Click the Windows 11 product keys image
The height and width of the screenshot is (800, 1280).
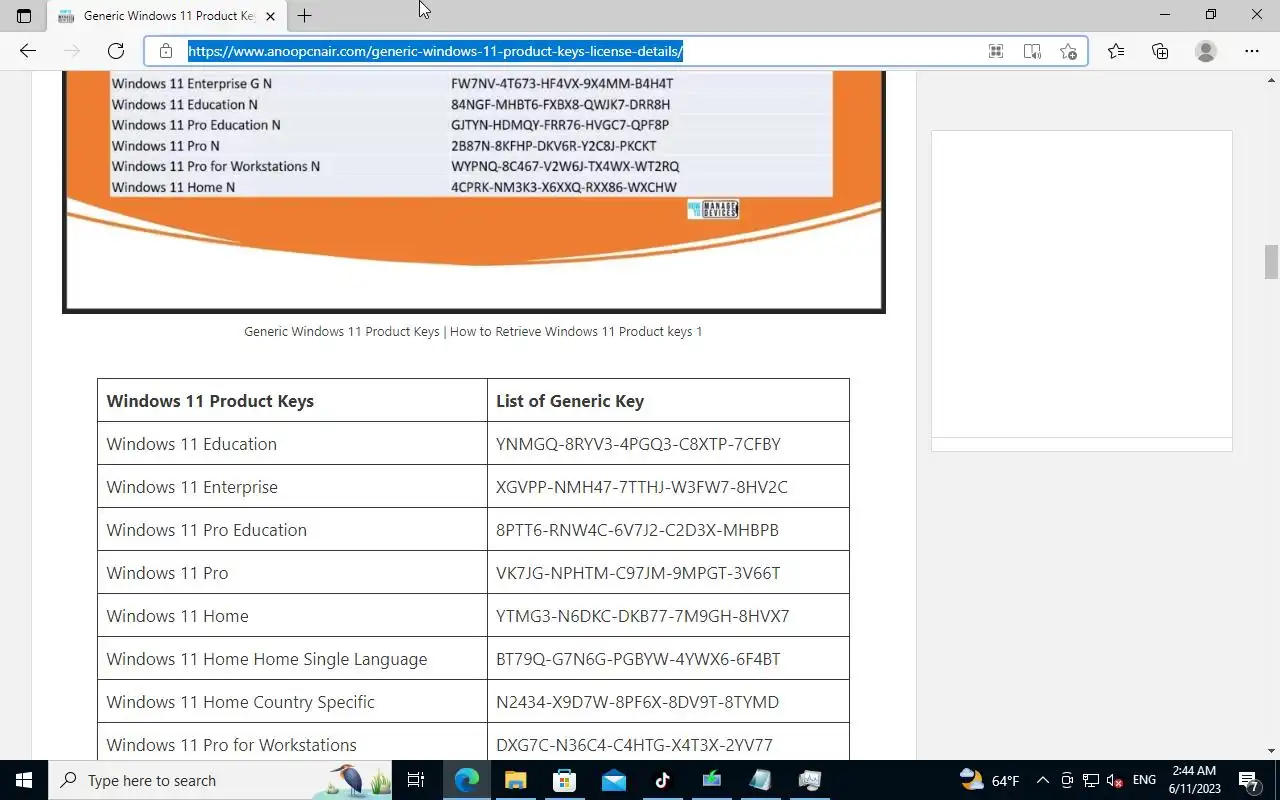click(474, 192)
